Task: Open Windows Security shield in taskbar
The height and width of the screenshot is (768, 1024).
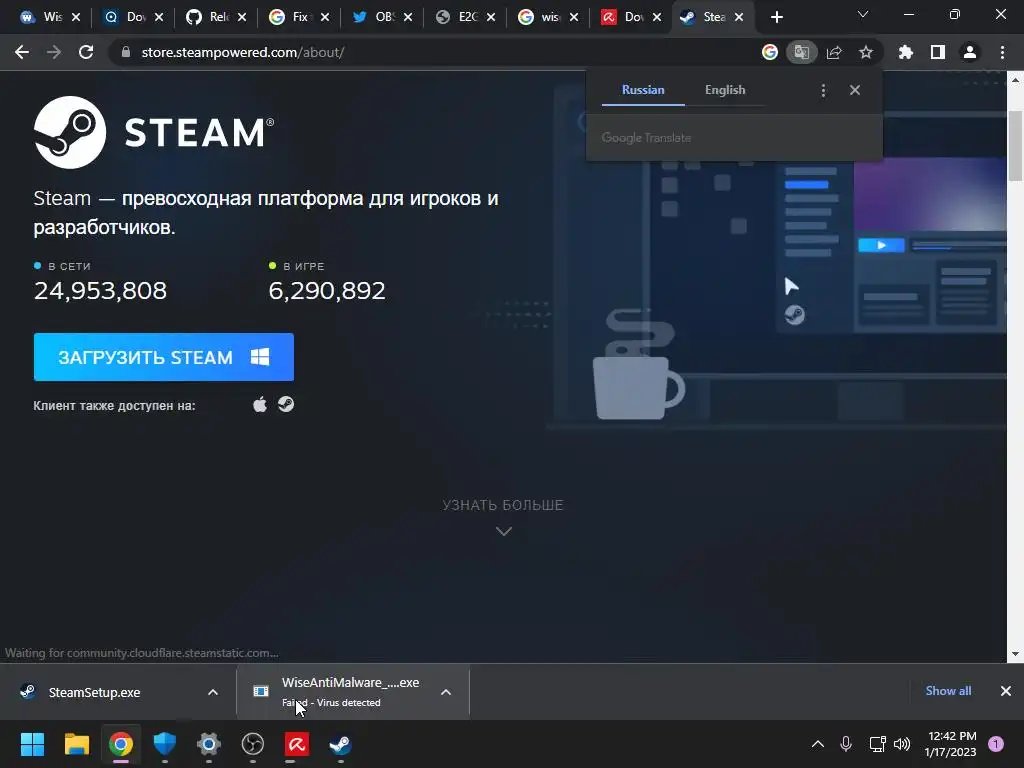Action: point(165,744)
